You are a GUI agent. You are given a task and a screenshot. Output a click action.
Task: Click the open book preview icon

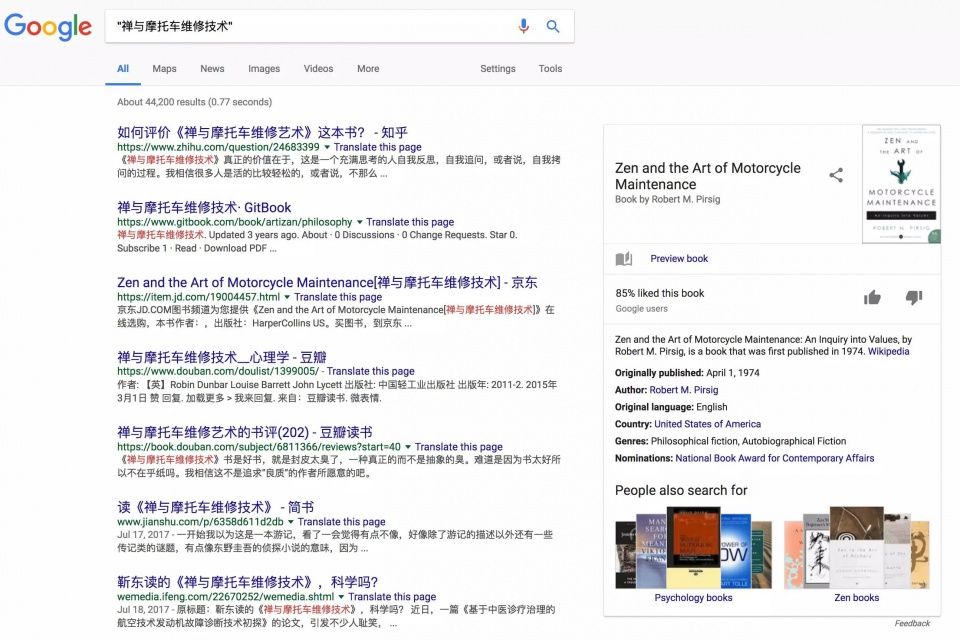click(x=624, y=258)
